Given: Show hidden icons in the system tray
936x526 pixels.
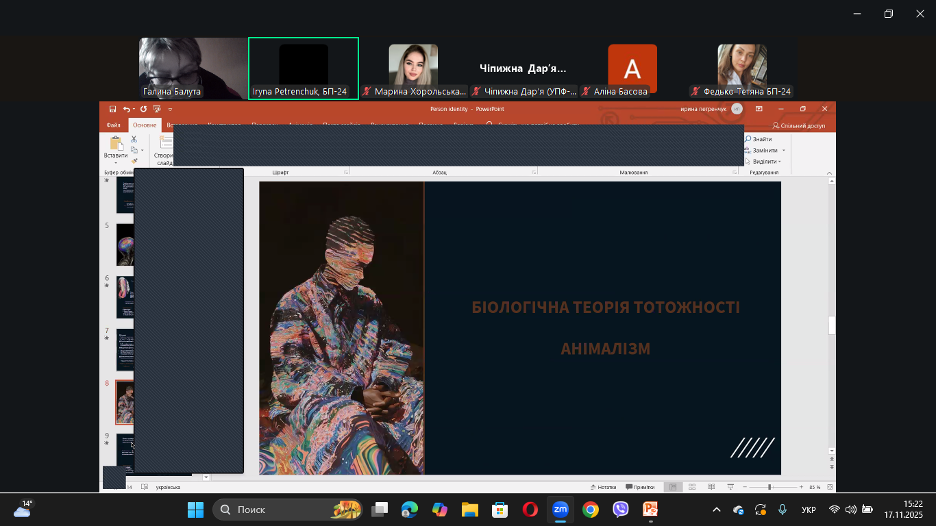Looking at the screenshot, I should [715, 510].
